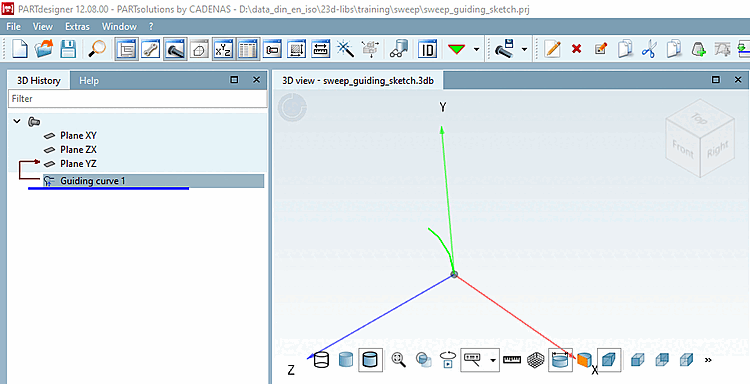
Task: Expand view toolbar overflow chevron
Action: pos(708,360)
